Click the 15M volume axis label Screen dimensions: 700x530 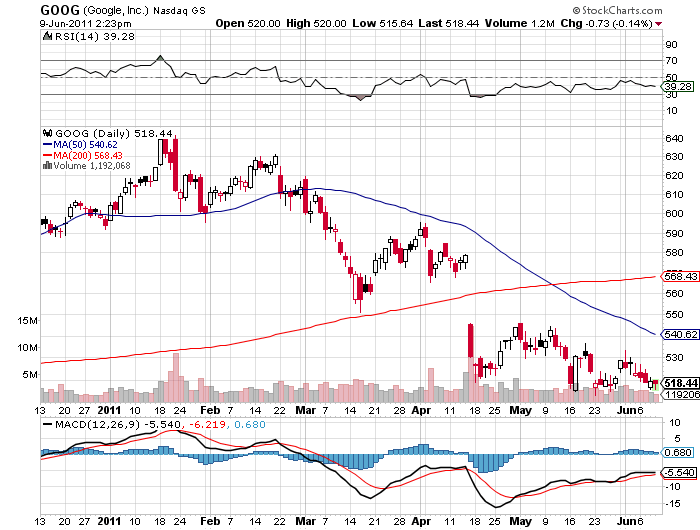pos(28,321)
